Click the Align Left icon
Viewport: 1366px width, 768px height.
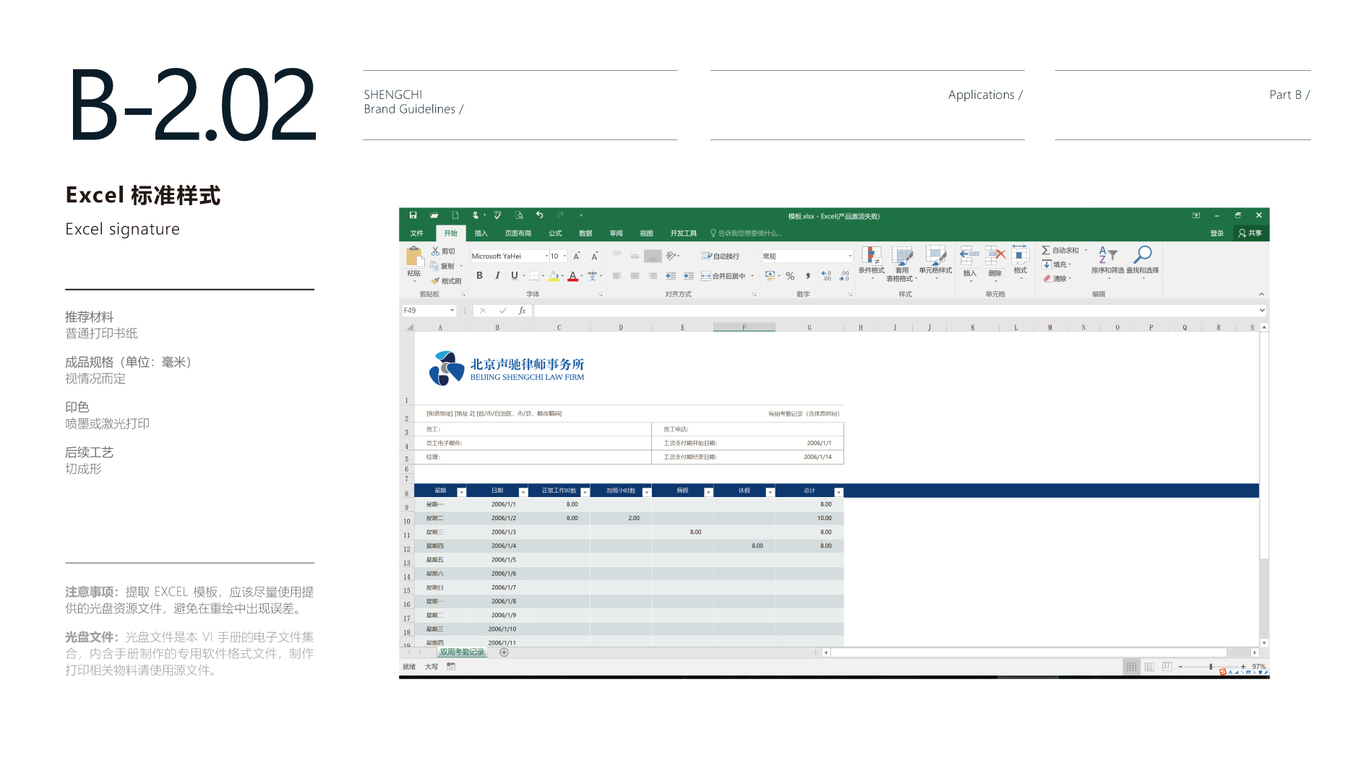pyautogui.click(x=617, y=276)
